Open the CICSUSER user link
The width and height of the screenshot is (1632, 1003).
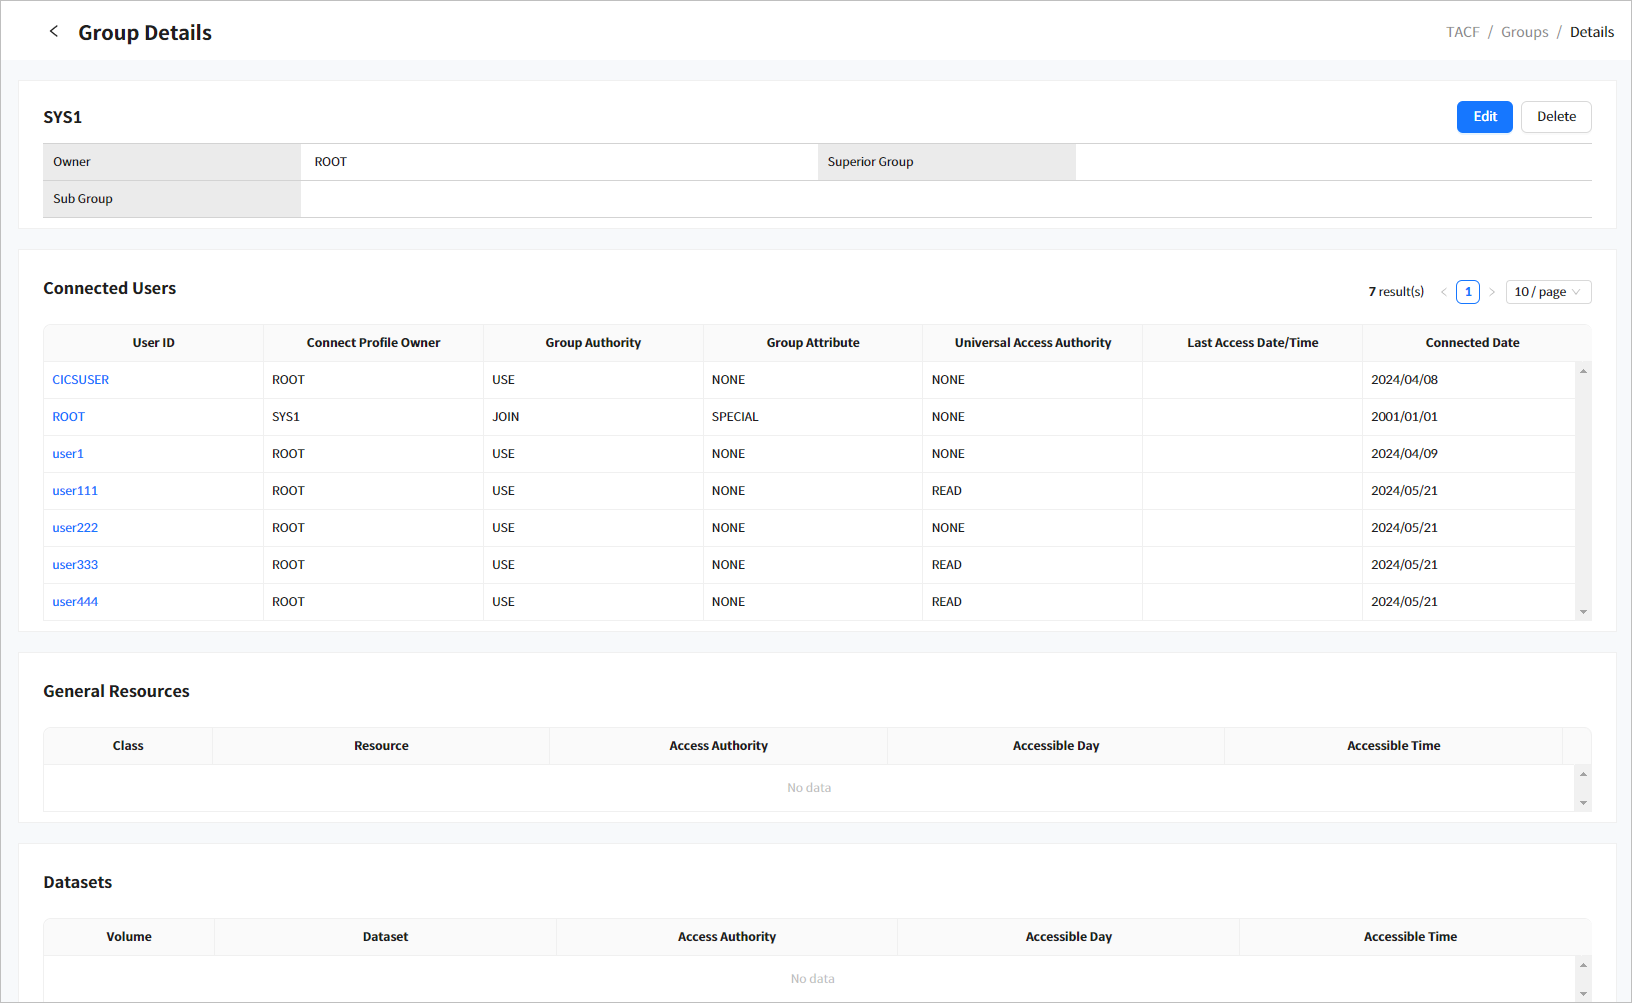pos(81,380)
